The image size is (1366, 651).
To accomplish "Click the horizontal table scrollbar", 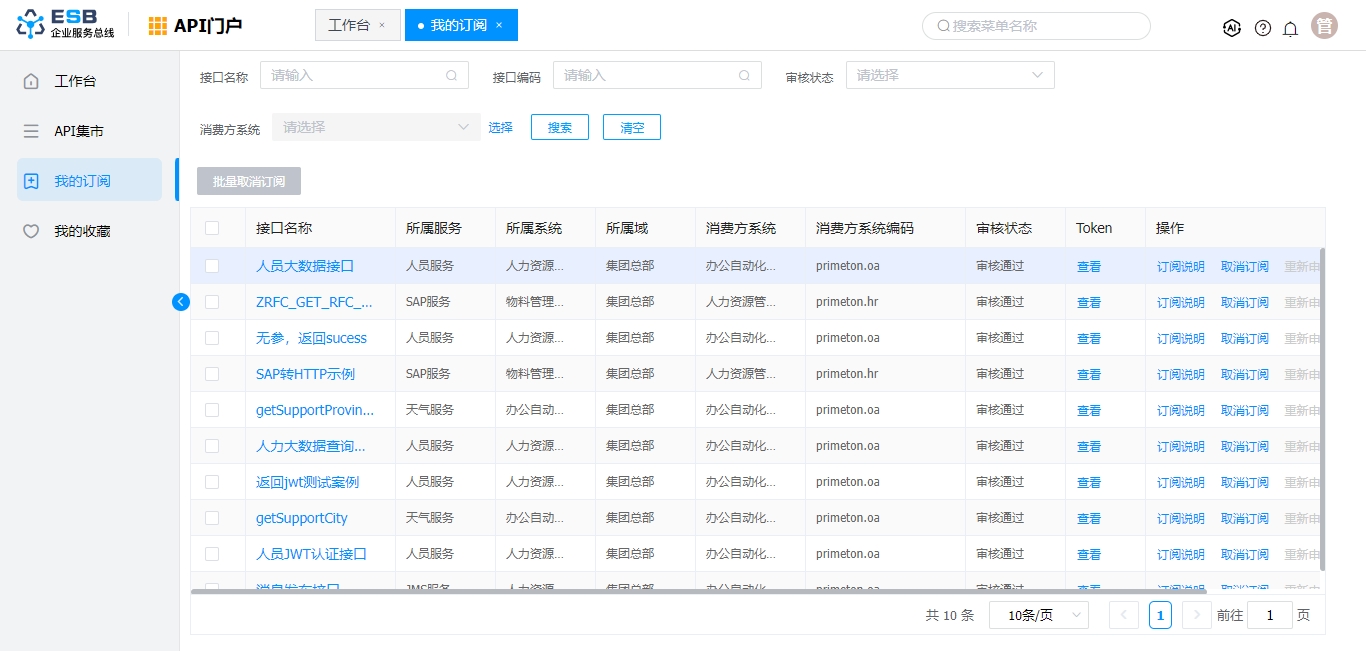I will point(700,591).
